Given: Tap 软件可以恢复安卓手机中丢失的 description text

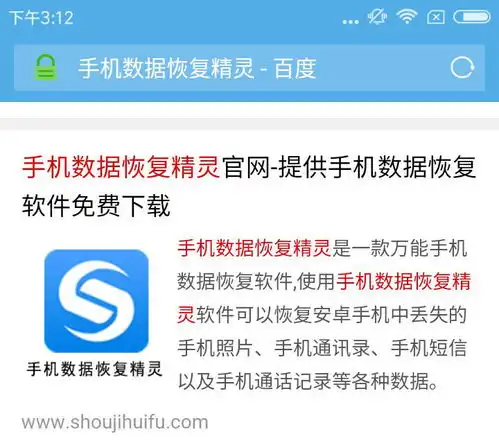Looking at the screenshot, I should [332, 315].
